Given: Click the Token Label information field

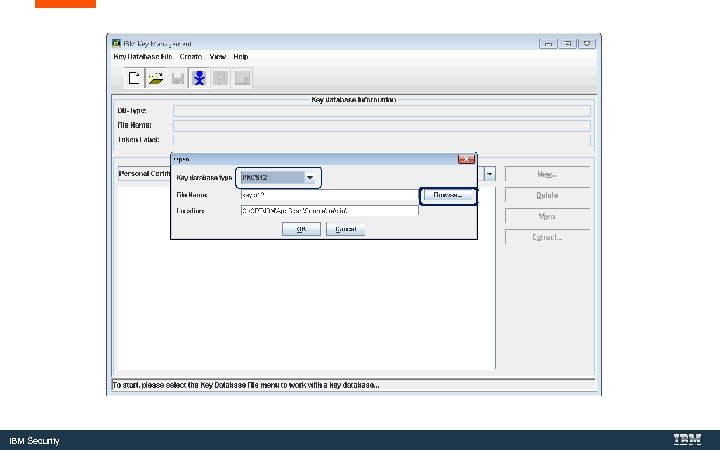Looking at the screenshot, I should click(382, 140).
